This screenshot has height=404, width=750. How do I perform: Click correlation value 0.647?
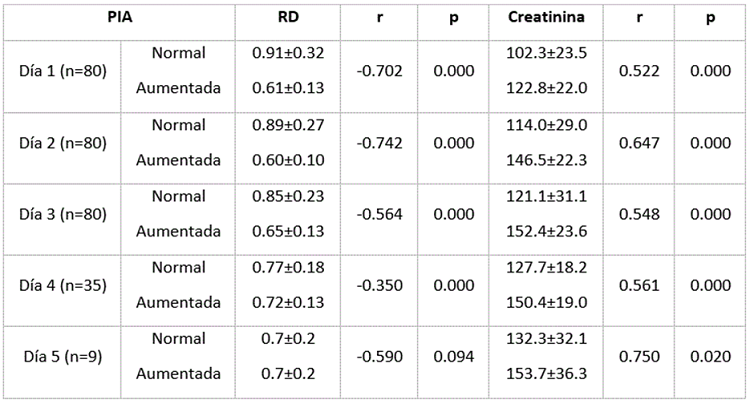click(636, 143)
